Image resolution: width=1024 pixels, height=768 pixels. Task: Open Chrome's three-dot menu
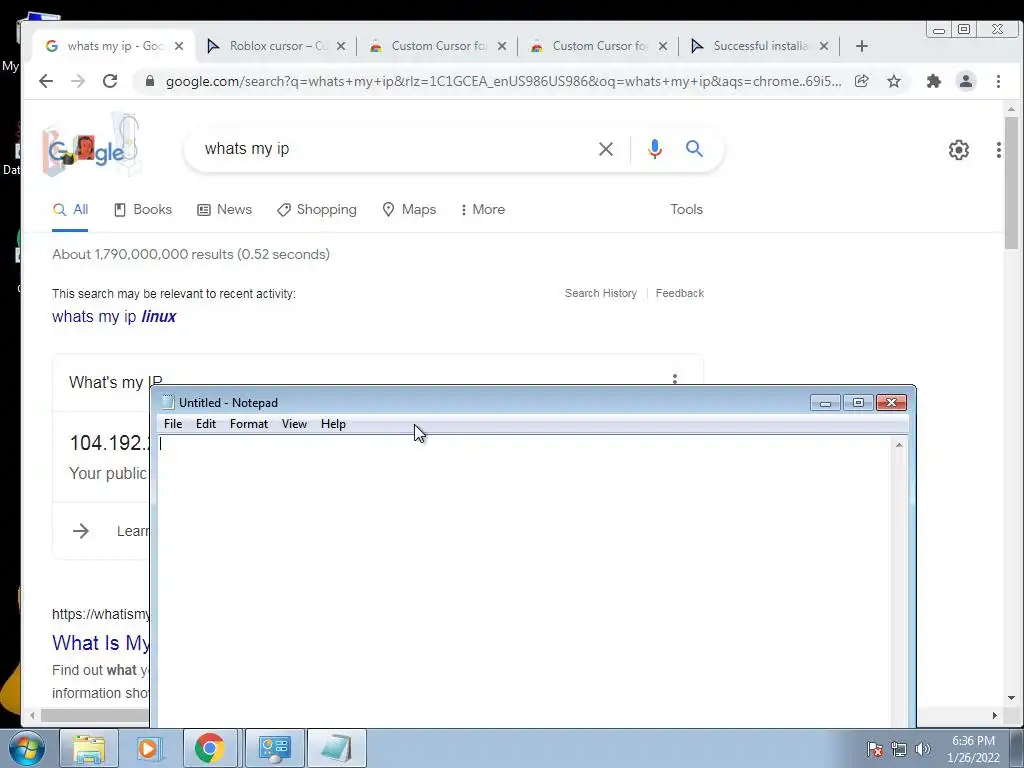tap(998, 81)
